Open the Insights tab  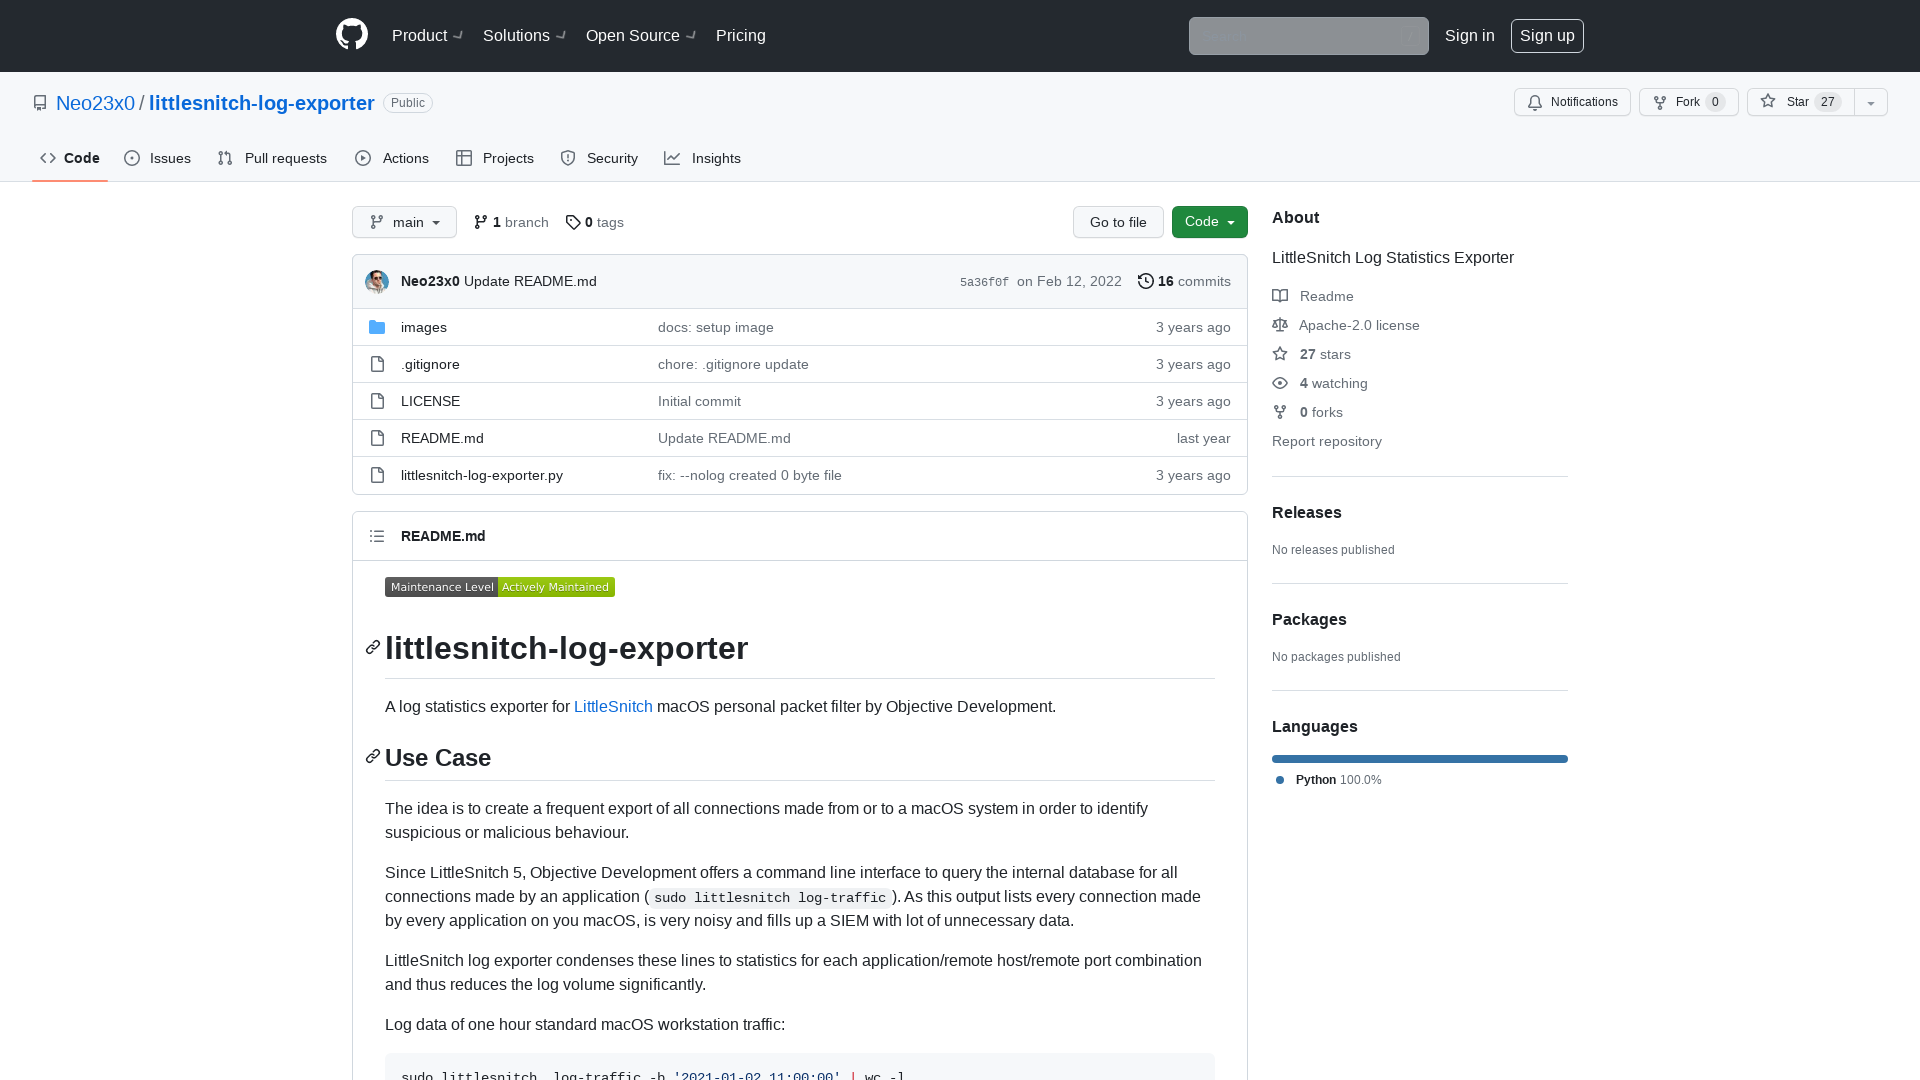point(702,158)
